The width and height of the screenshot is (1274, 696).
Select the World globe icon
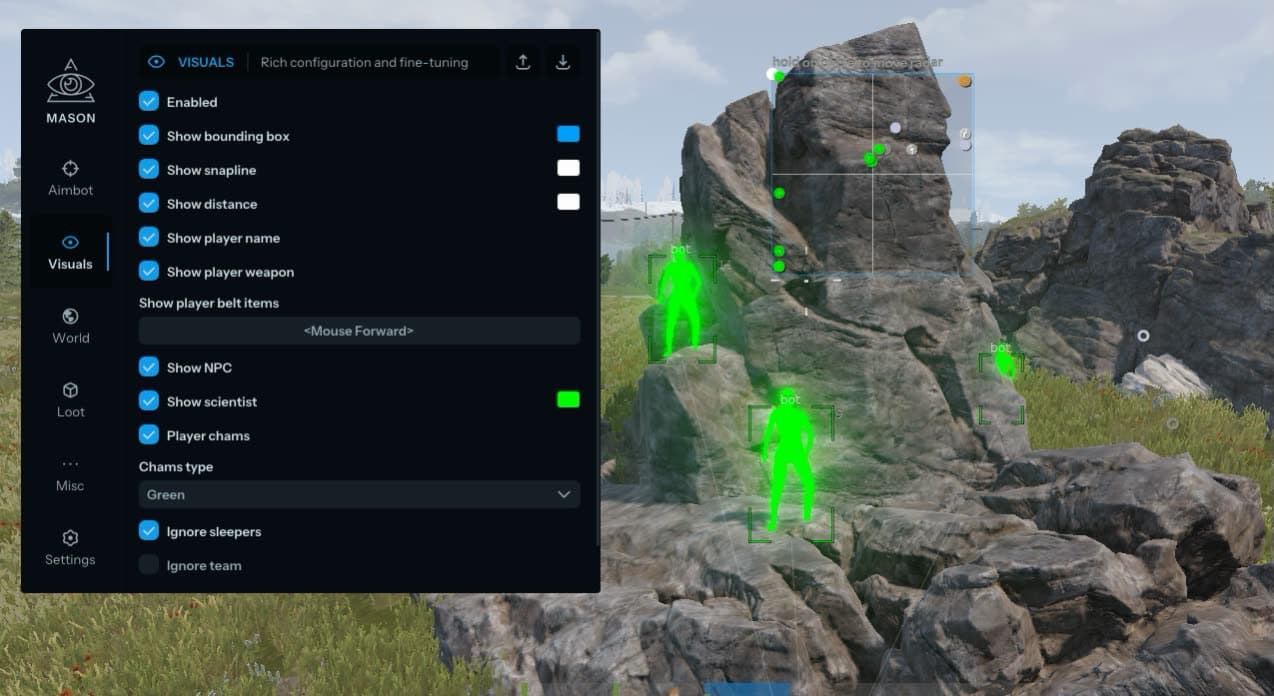pyautogui.click(x=70, y=316)
